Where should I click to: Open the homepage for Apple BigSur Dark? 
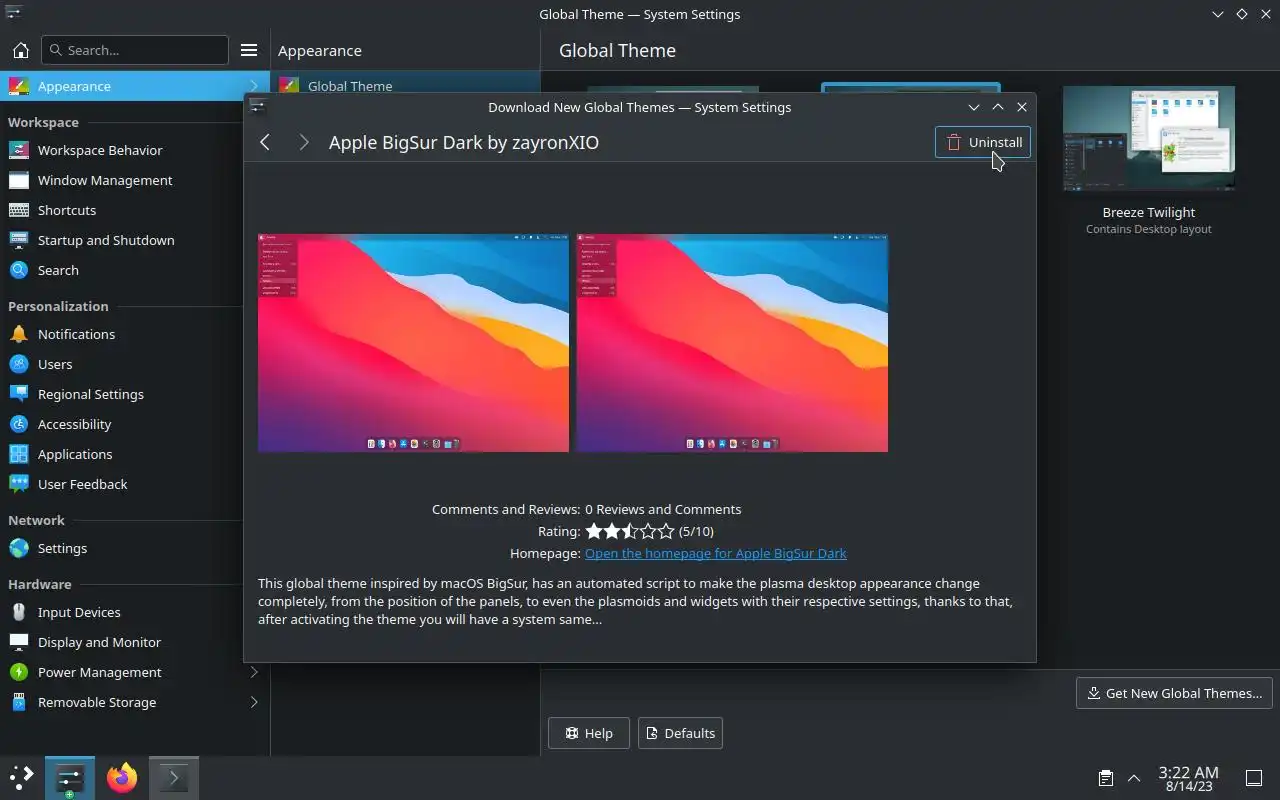(715, 553)
